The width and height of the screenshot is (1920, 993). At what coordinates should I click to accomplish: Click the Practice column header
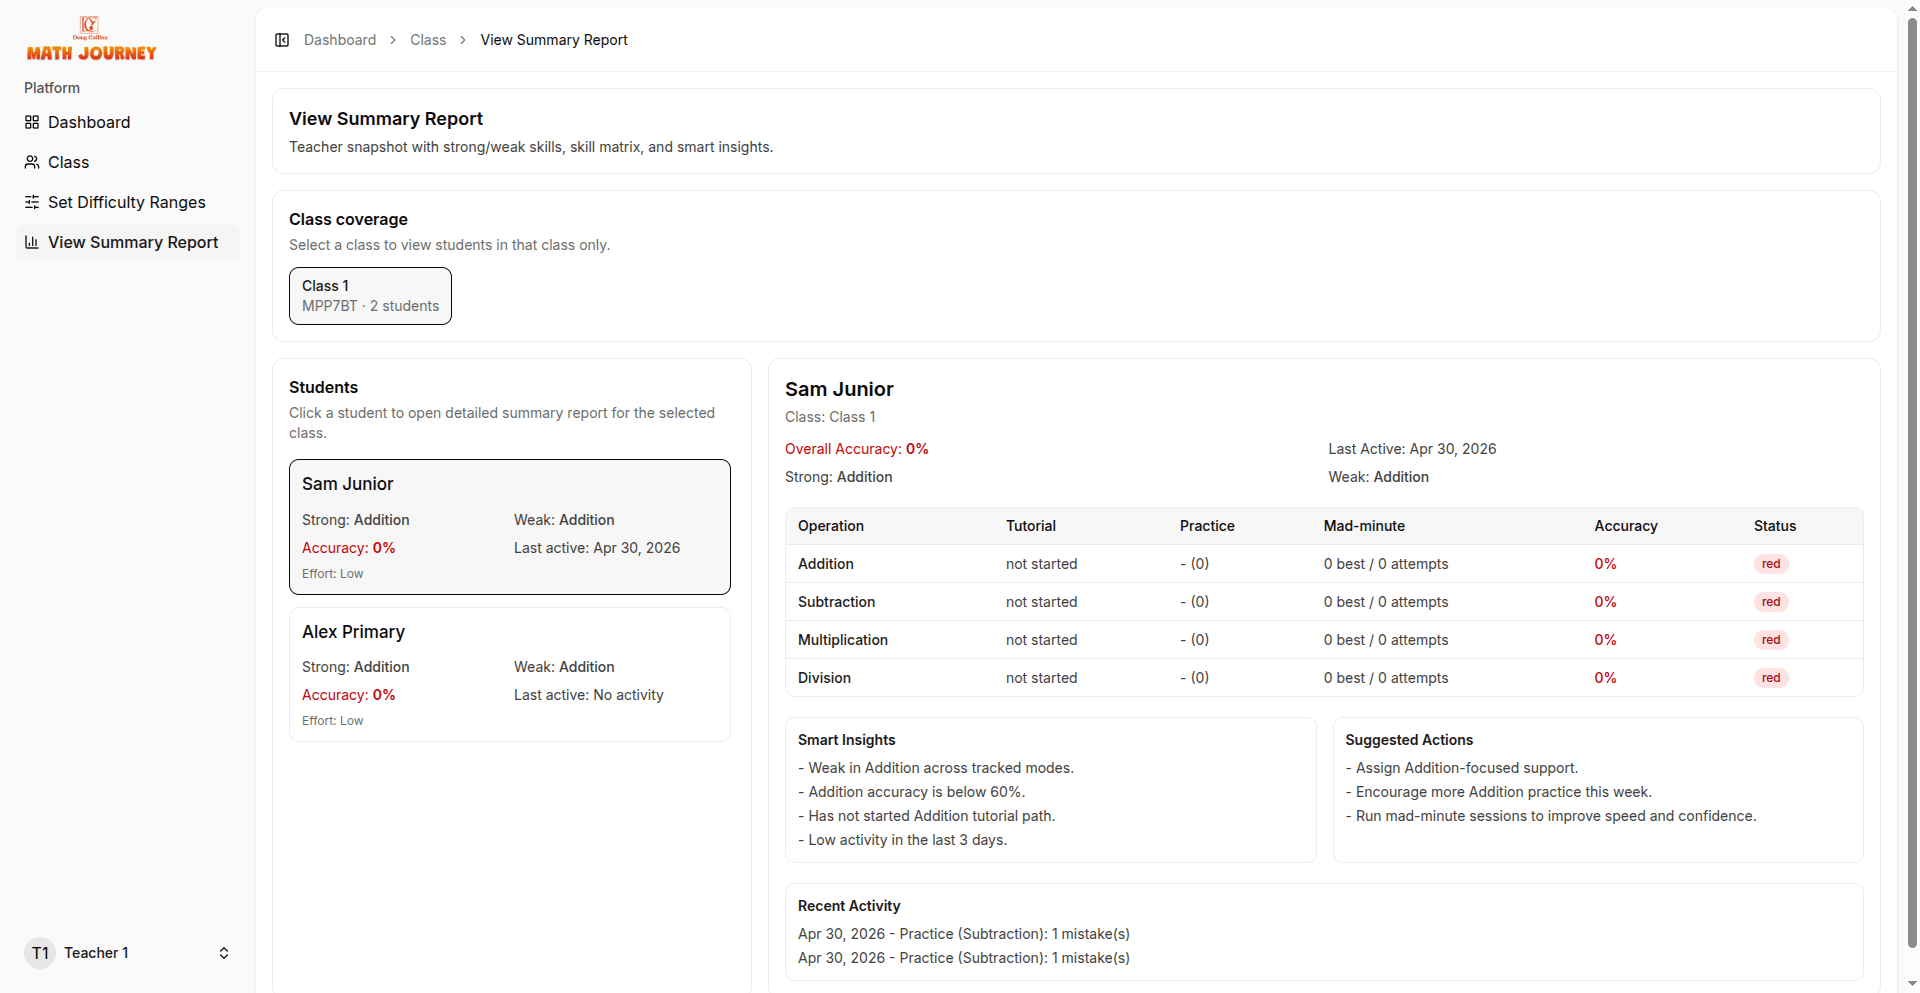tap(1207, 526)
